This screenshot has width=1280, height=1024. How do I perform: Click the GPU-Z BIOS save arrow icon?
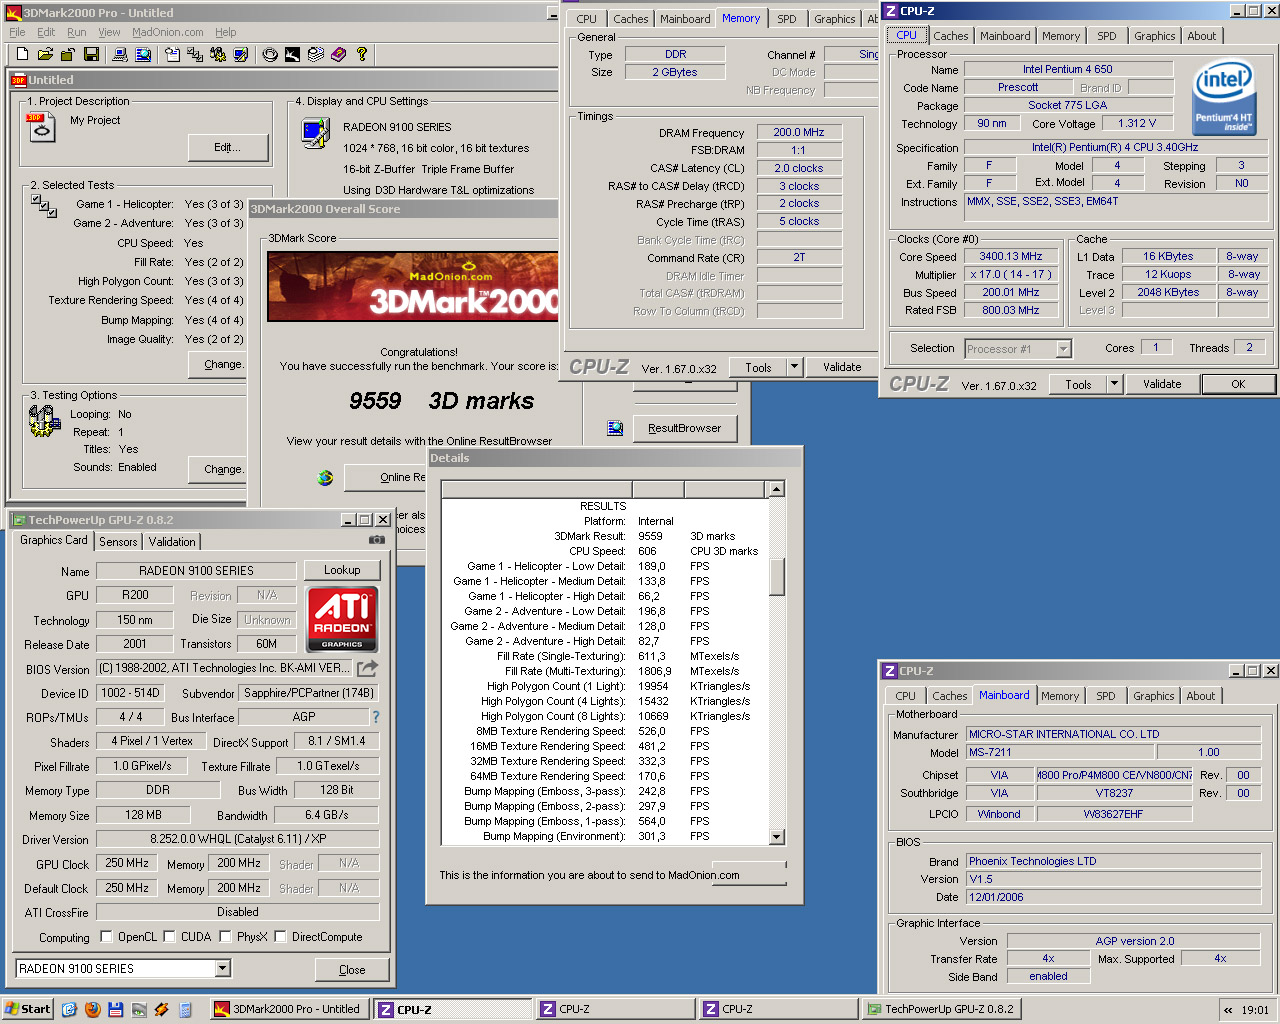368,668
